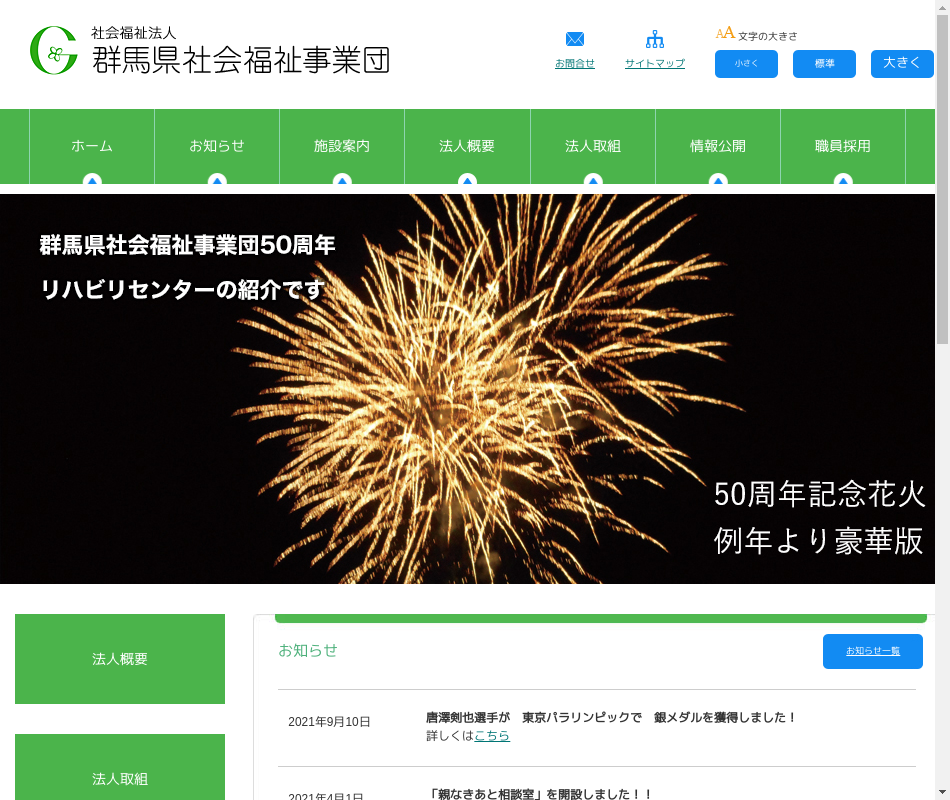Set text size to 大きく

(x=901, y=63)
